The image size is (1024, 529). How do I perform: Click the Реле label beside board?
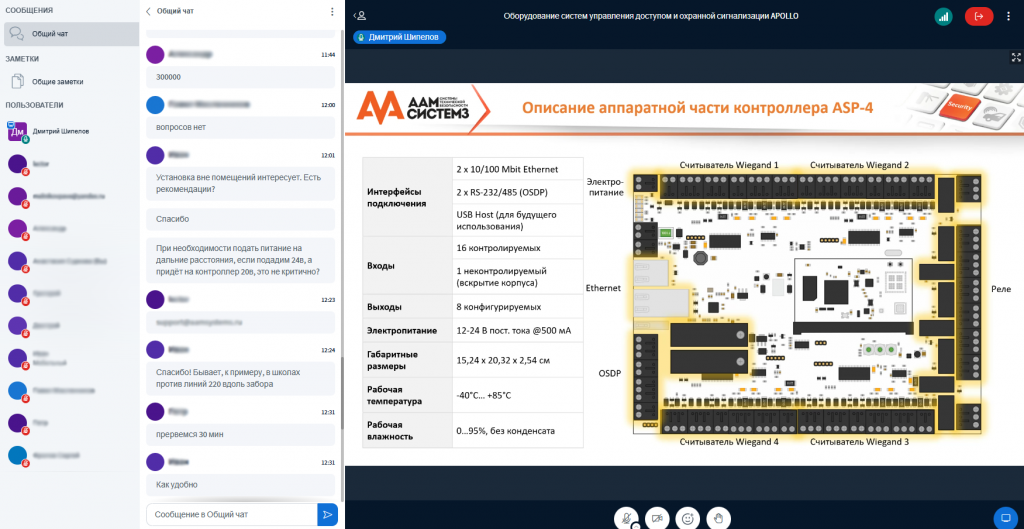click(999, 288)
